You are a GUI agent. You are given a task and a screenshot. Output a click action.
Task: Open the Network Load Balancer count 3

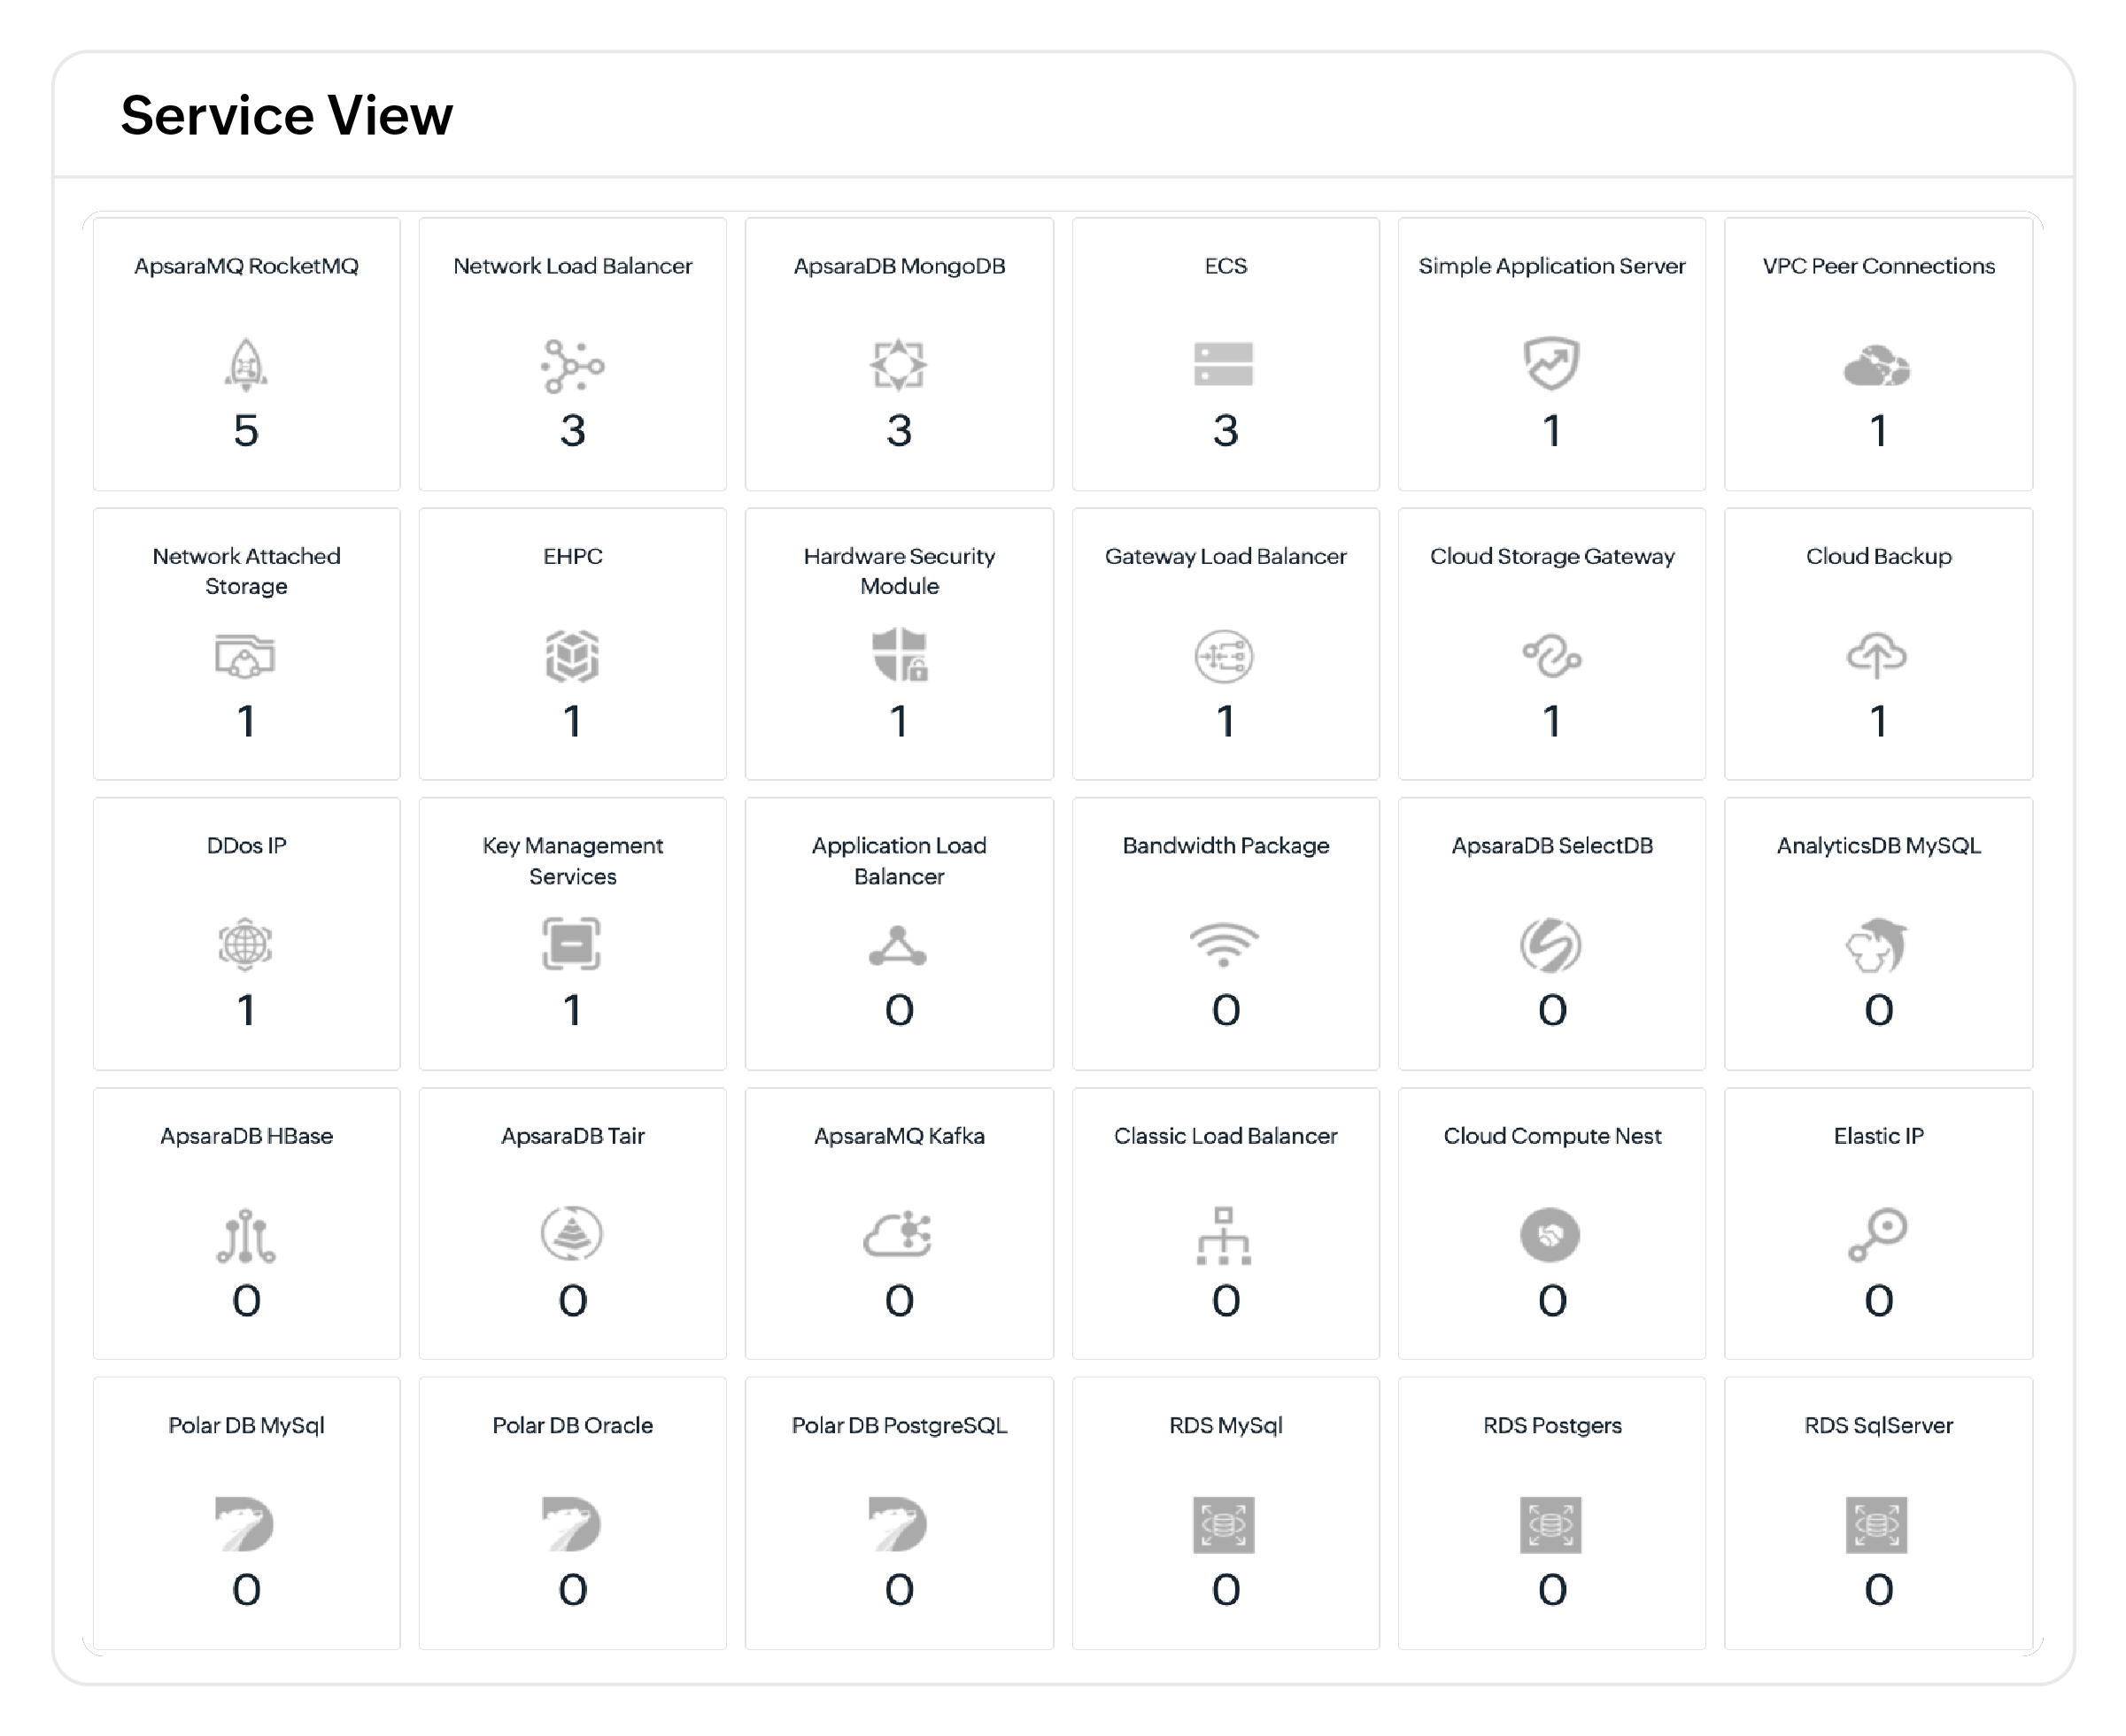pyautogui.click(x=572, y=431)
